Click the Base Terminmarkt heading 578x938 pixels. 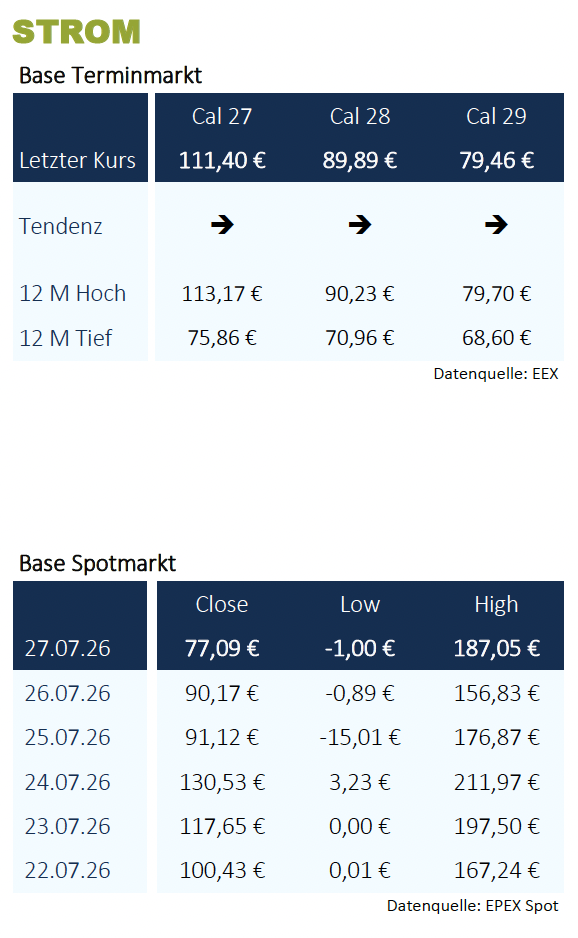tap(110, 75)
